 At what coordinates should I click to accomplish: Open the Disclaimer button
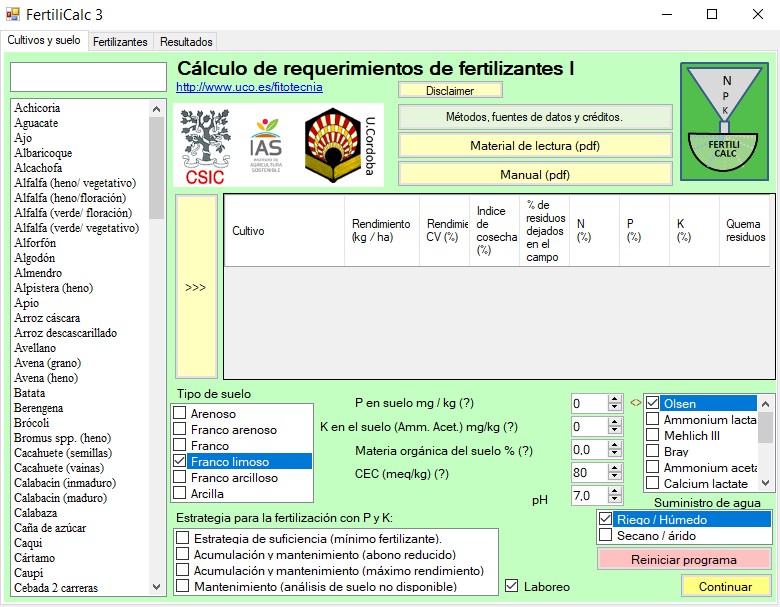pyautogui.click(x=450, y=91)
